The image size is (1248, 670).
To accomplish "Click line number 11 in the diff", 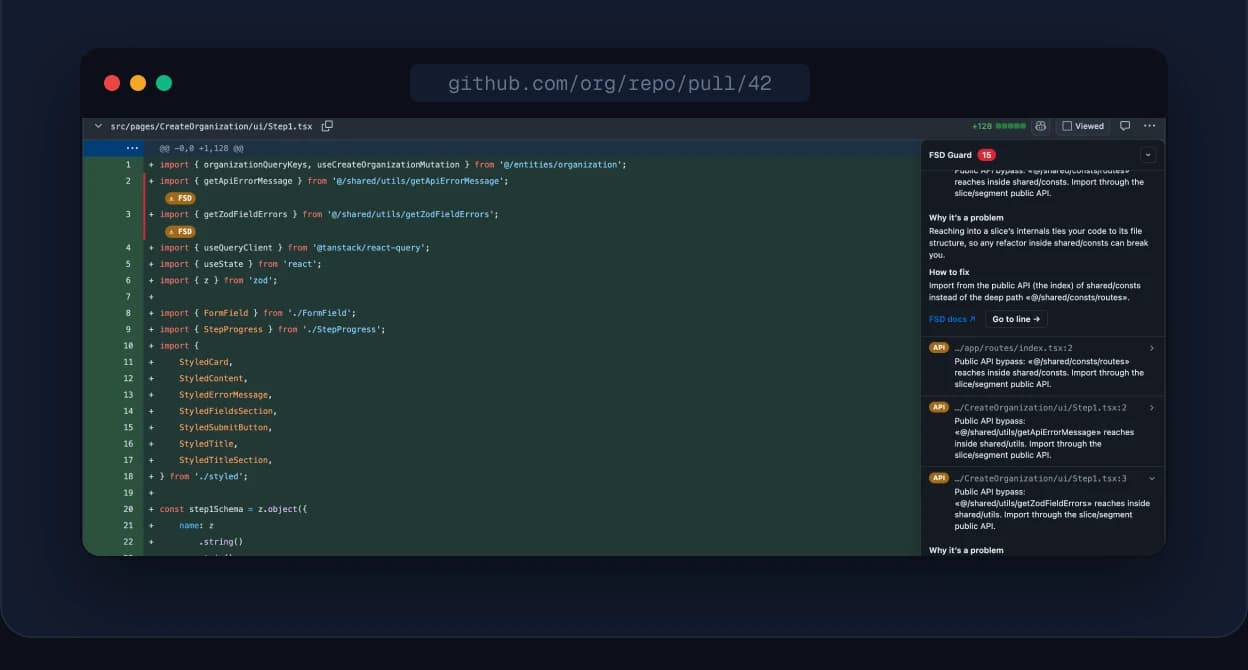I will [128, 362].
